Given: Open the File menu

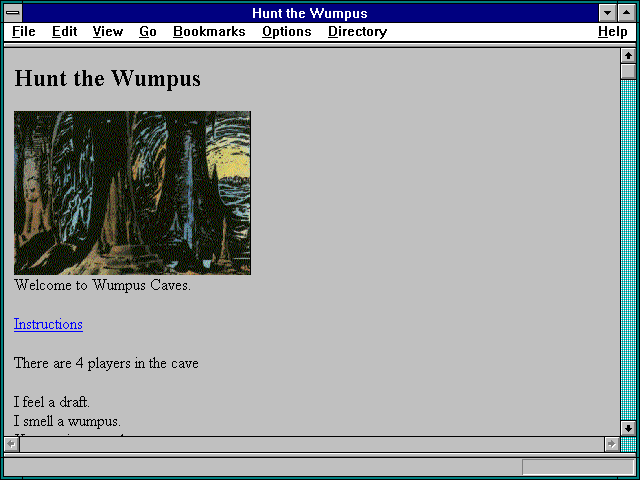Looking at the screenshot, I should pyautogui.click(x=24, y=32).
